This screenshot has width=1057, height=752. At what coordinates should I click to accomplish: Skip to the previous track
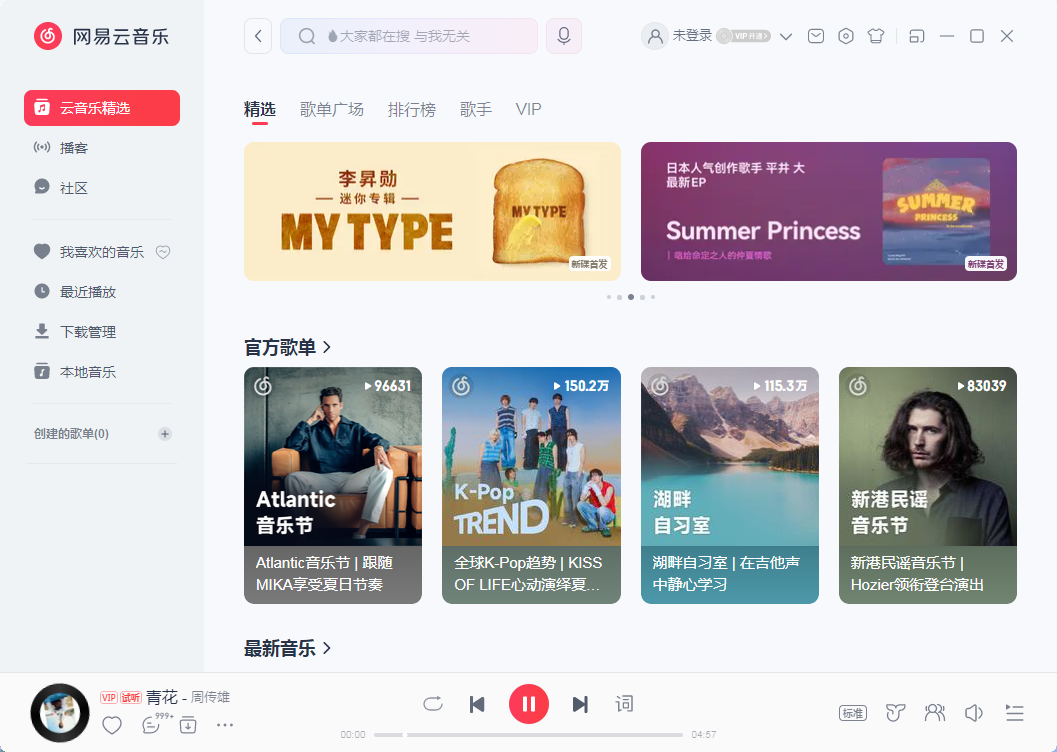click(x=477, y=704)
